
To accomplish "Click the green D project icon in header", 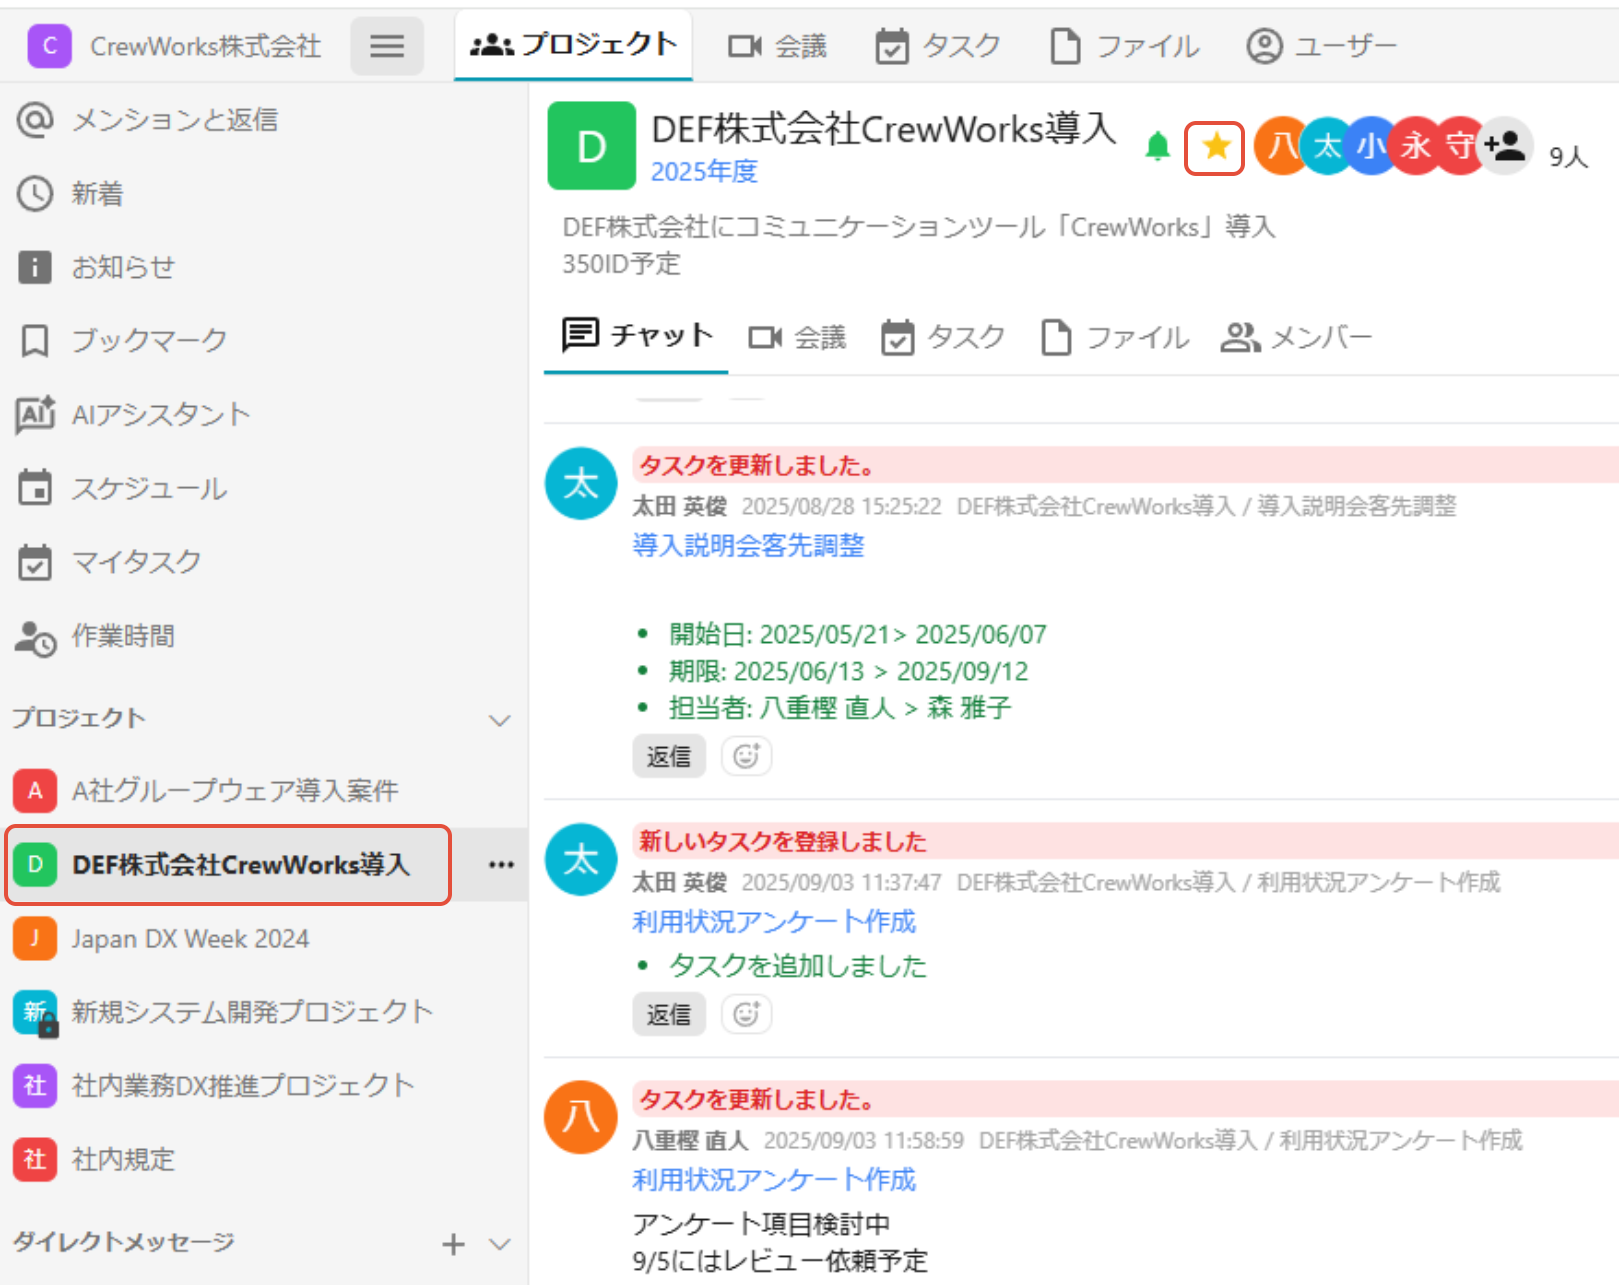I will click(x=592, y=146).
